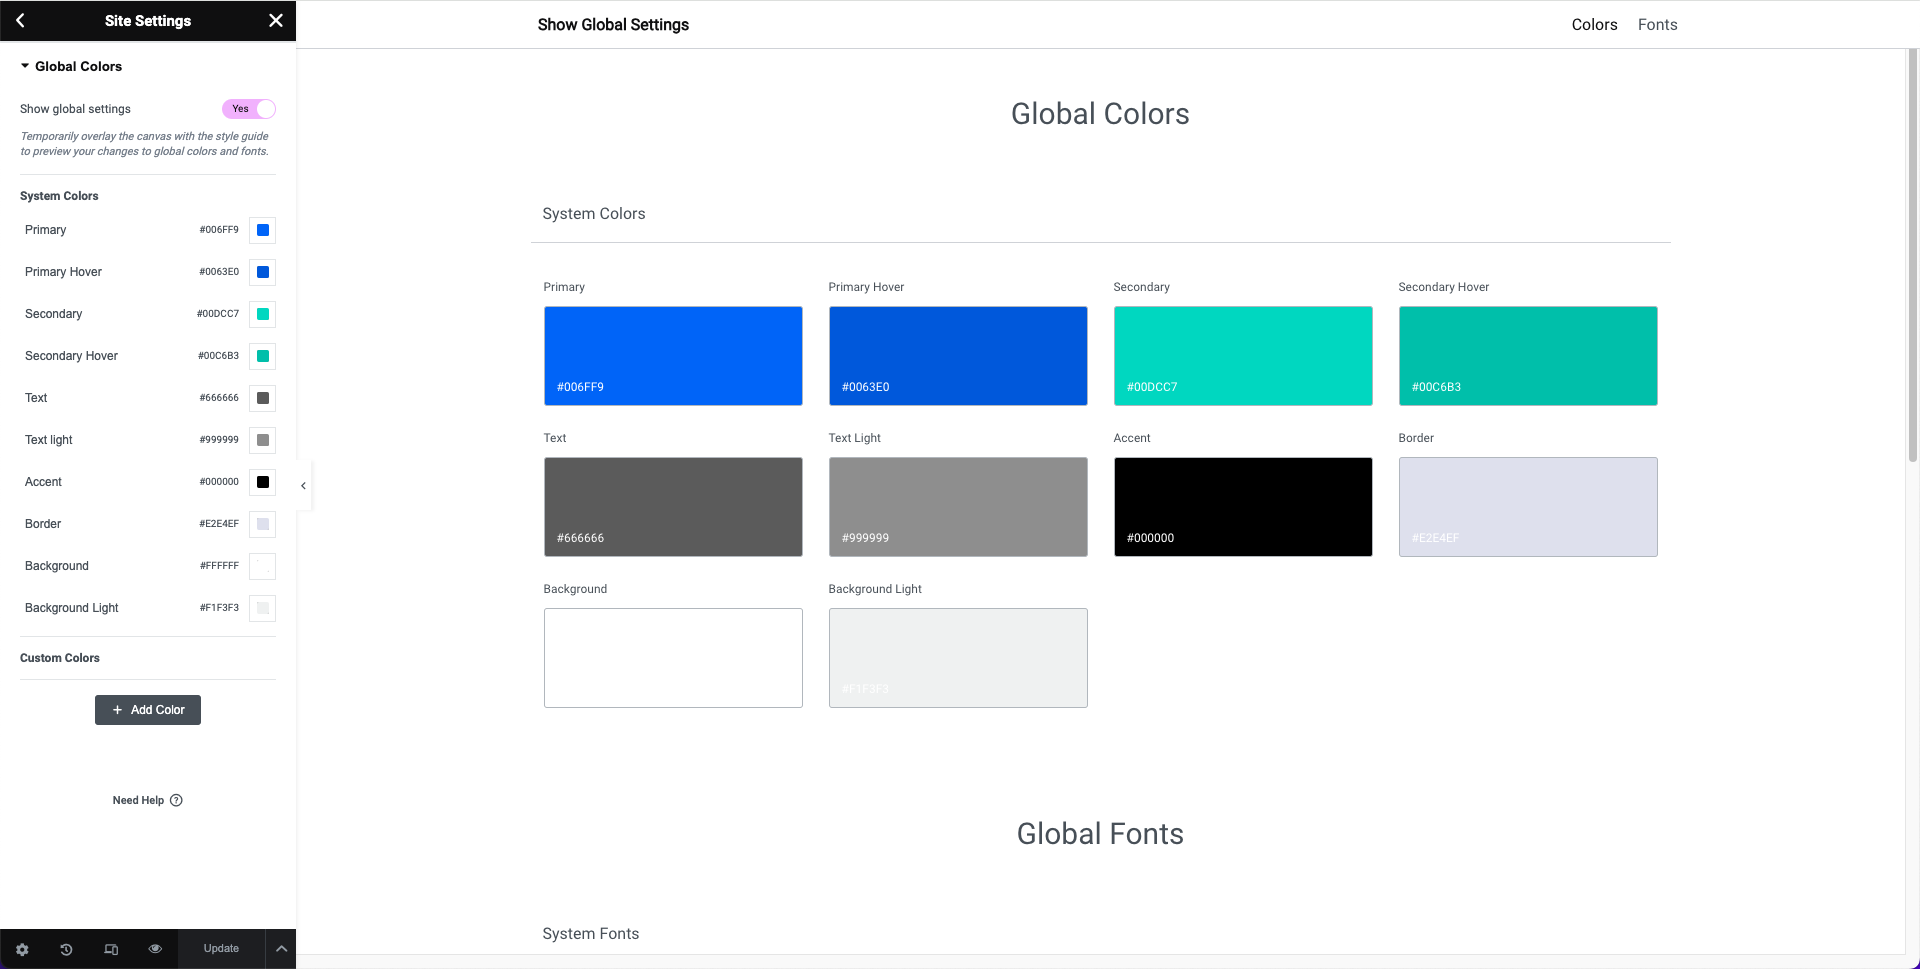This screenshot has width=1920, height=969.
Task: Click the help question-mark icon
Action: [177, 800]
